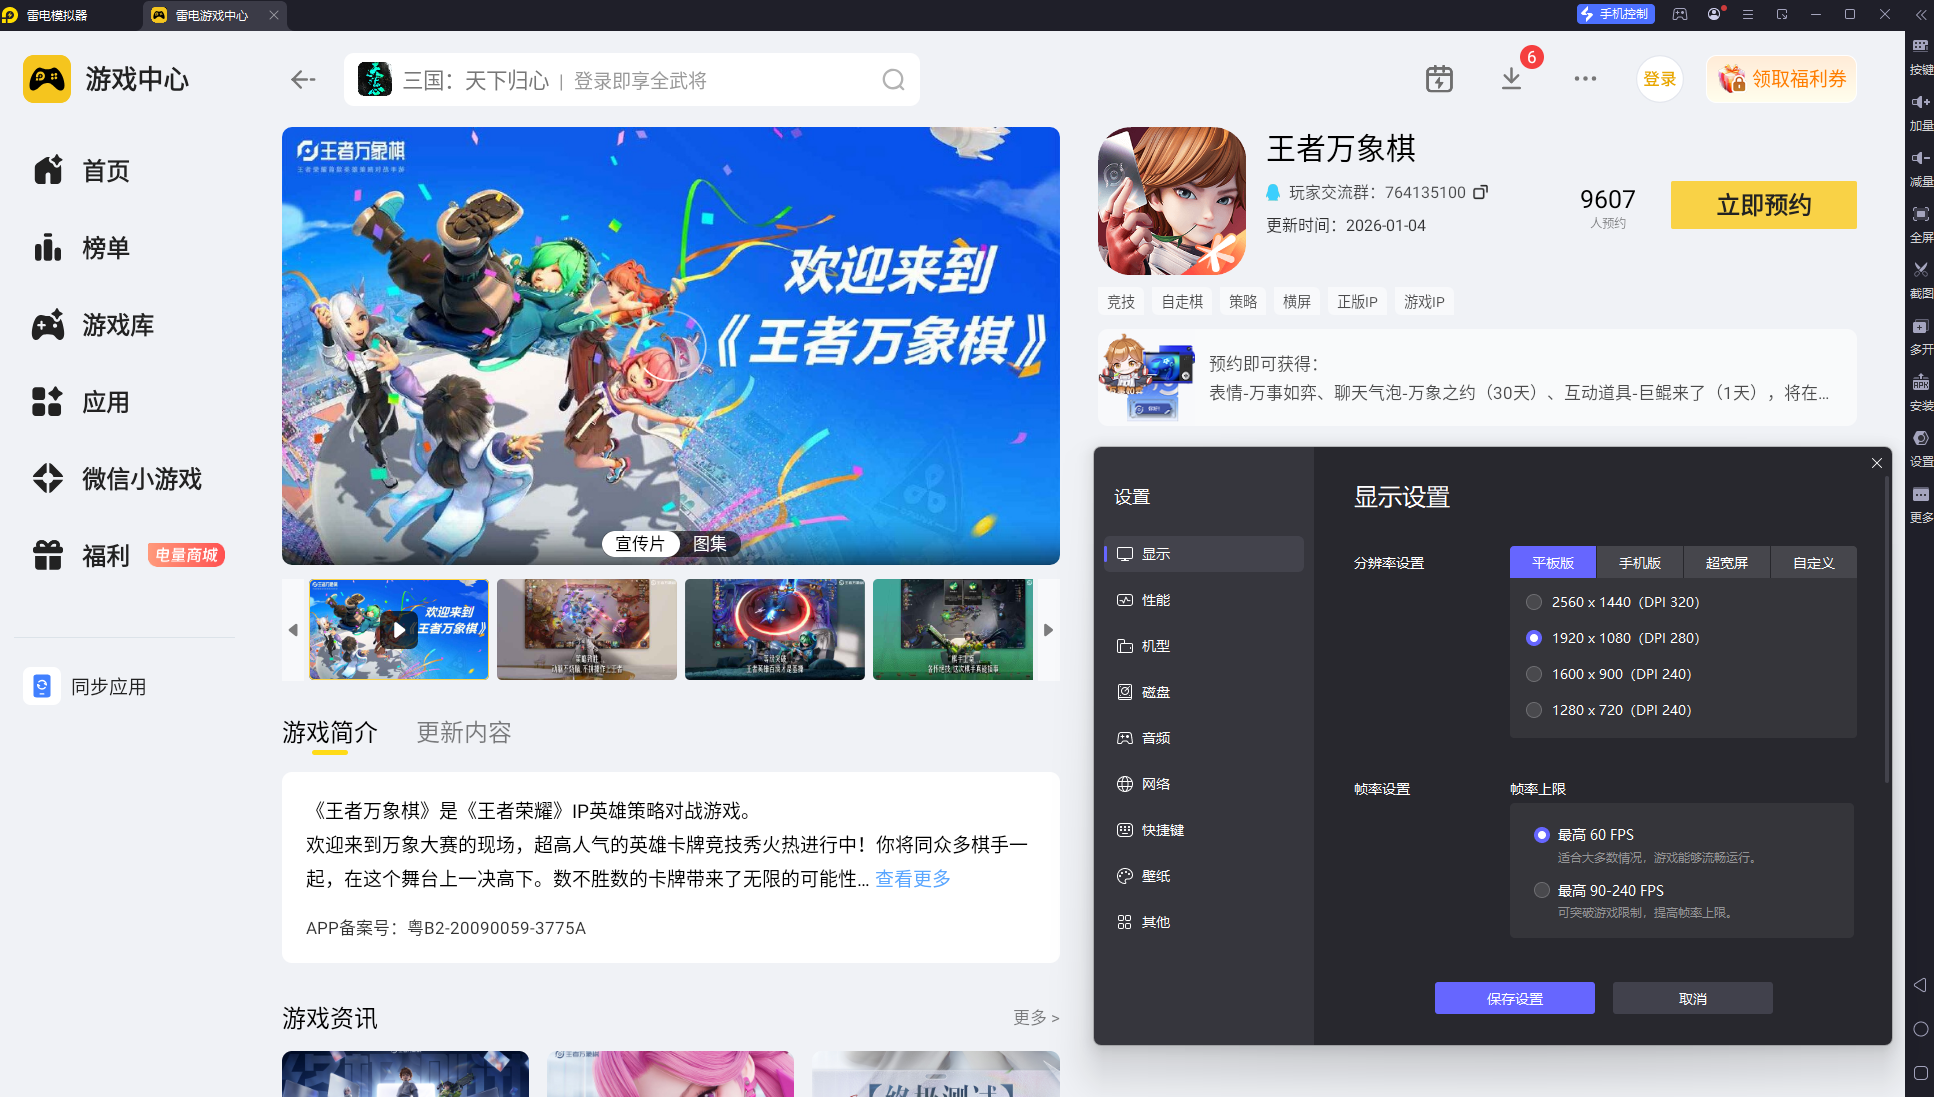1934x1097 pixels.
Task: Select 1600 x 900 resolution option
Action: (x=1534, y=674)
